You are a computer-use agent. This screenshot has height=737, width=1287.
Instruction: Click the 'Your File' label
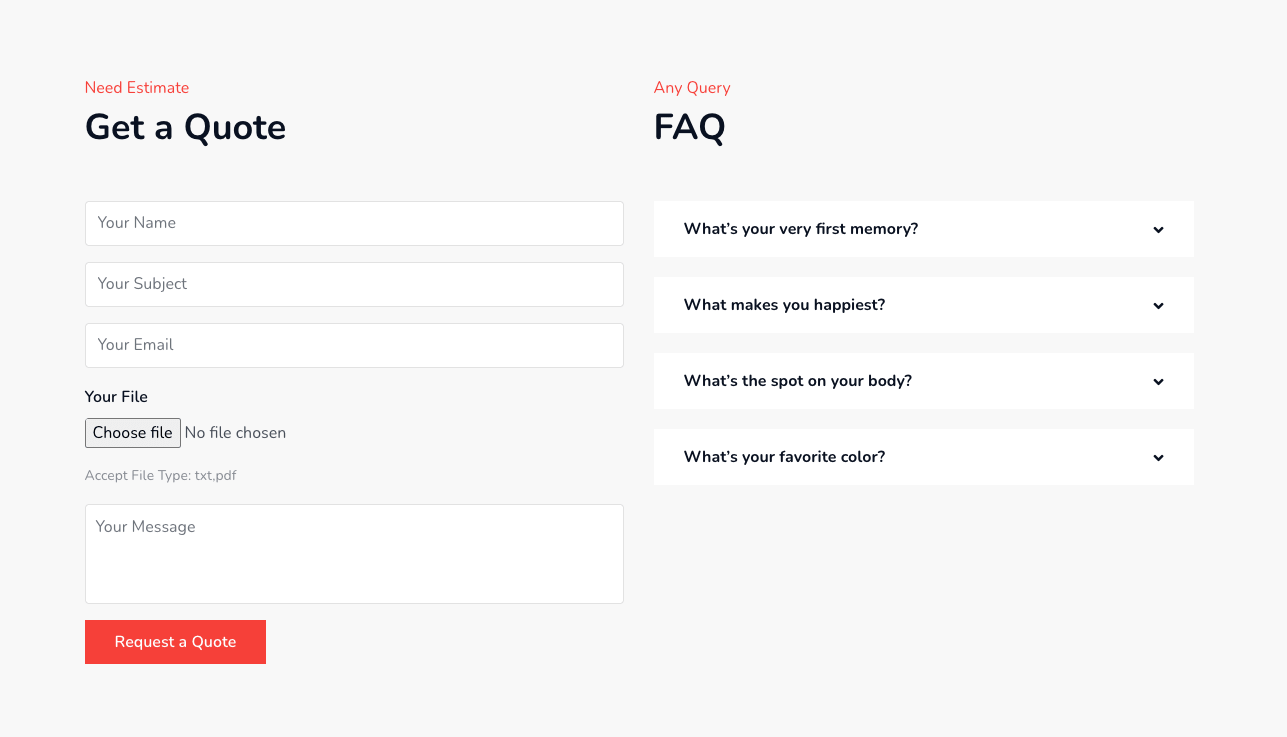[x=116, y=397]
